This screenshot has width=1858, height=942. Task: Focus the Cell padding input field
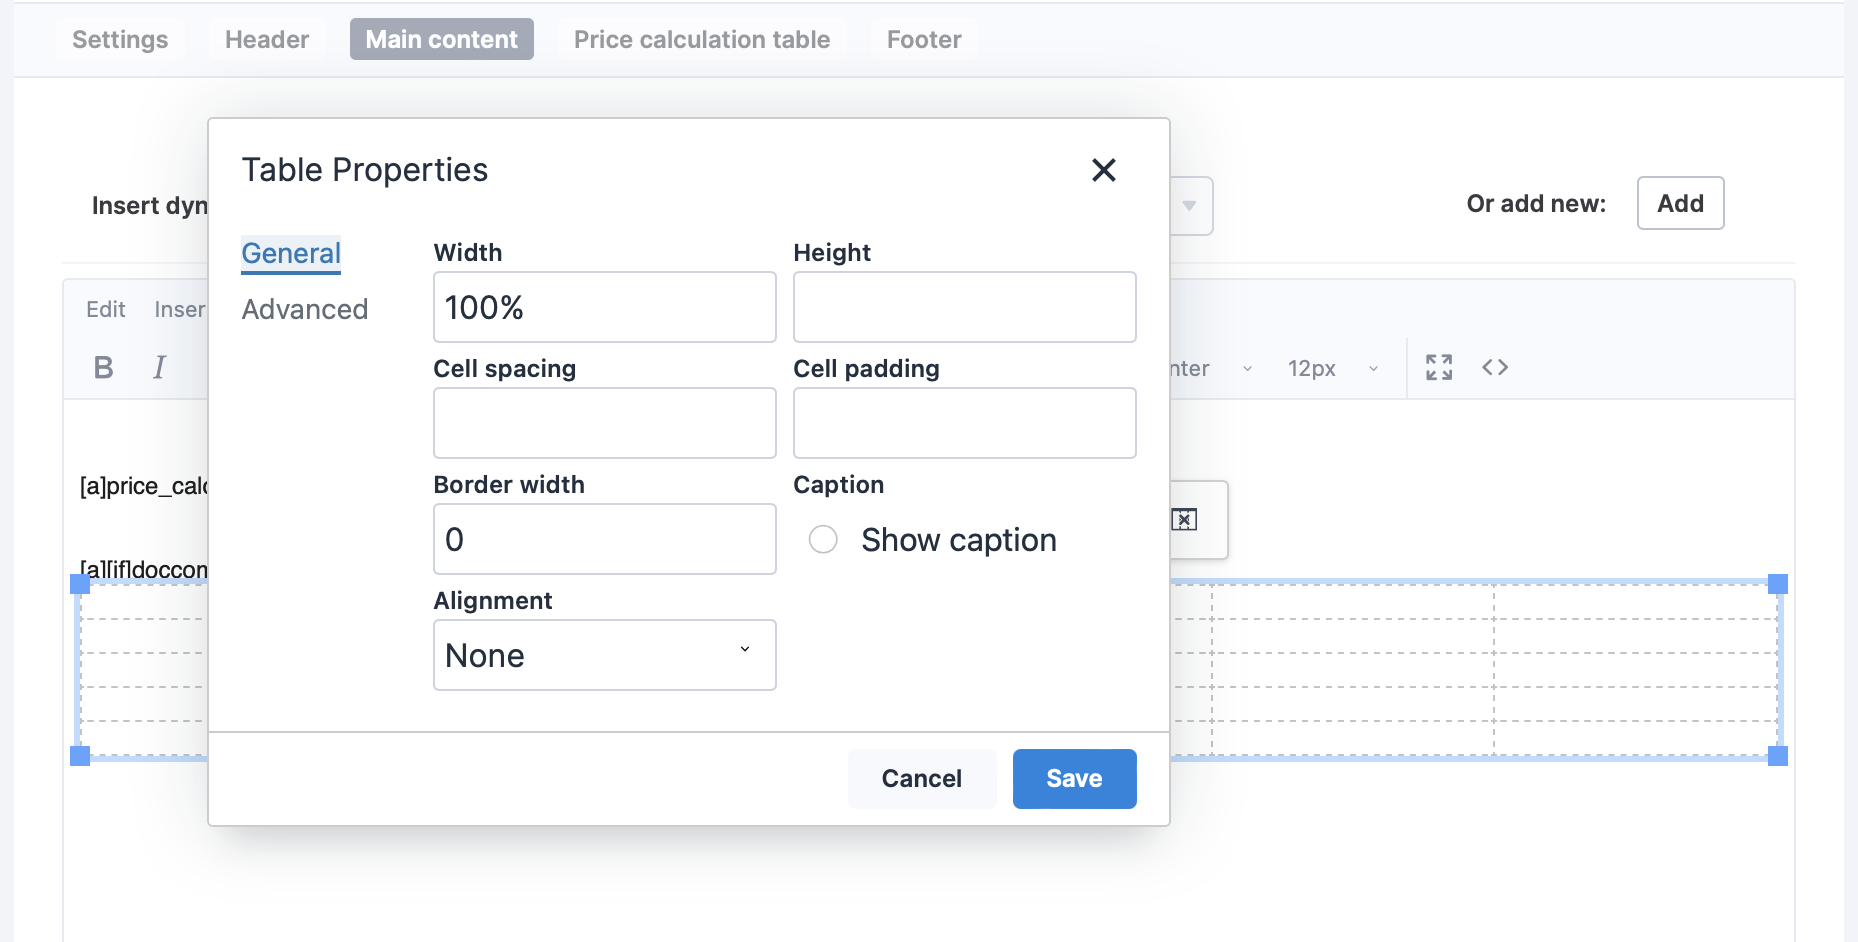tap(964, 423)
